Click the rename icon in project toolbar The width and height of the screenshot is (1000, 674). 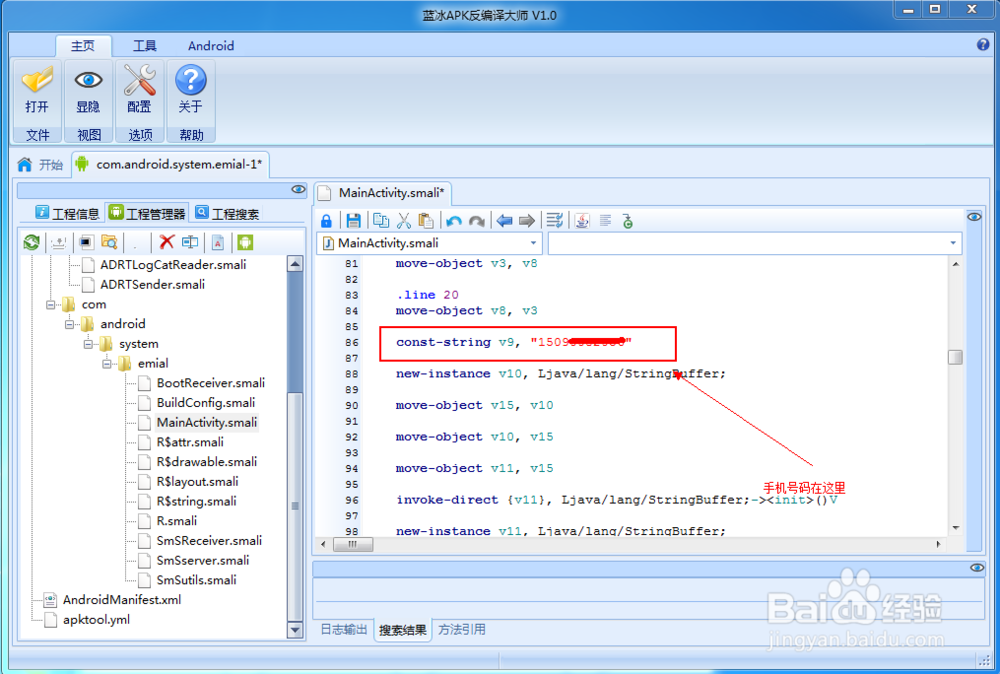pos(190,242)
